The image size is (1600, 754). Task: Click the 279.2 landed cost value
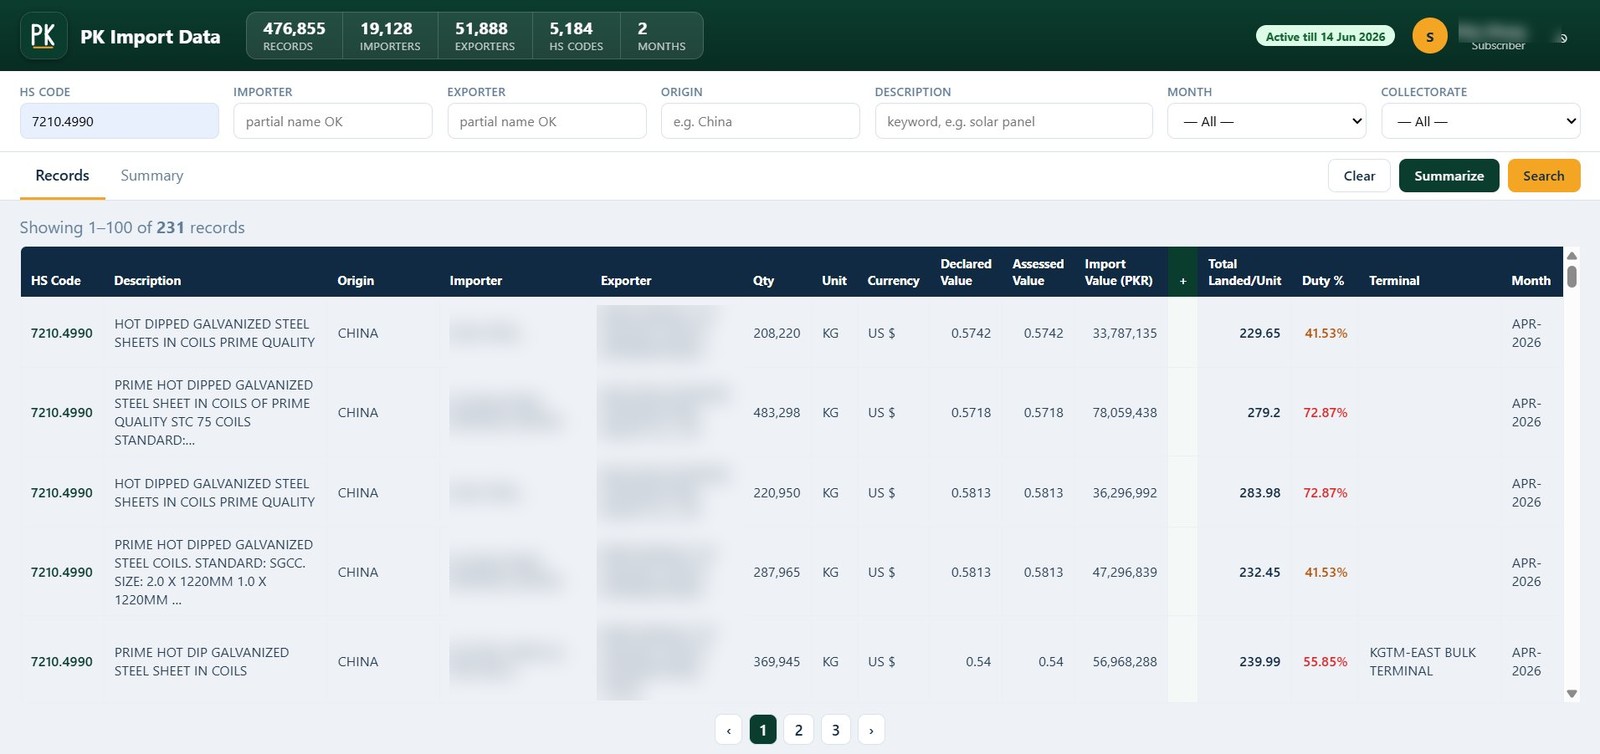[1263, 412]
